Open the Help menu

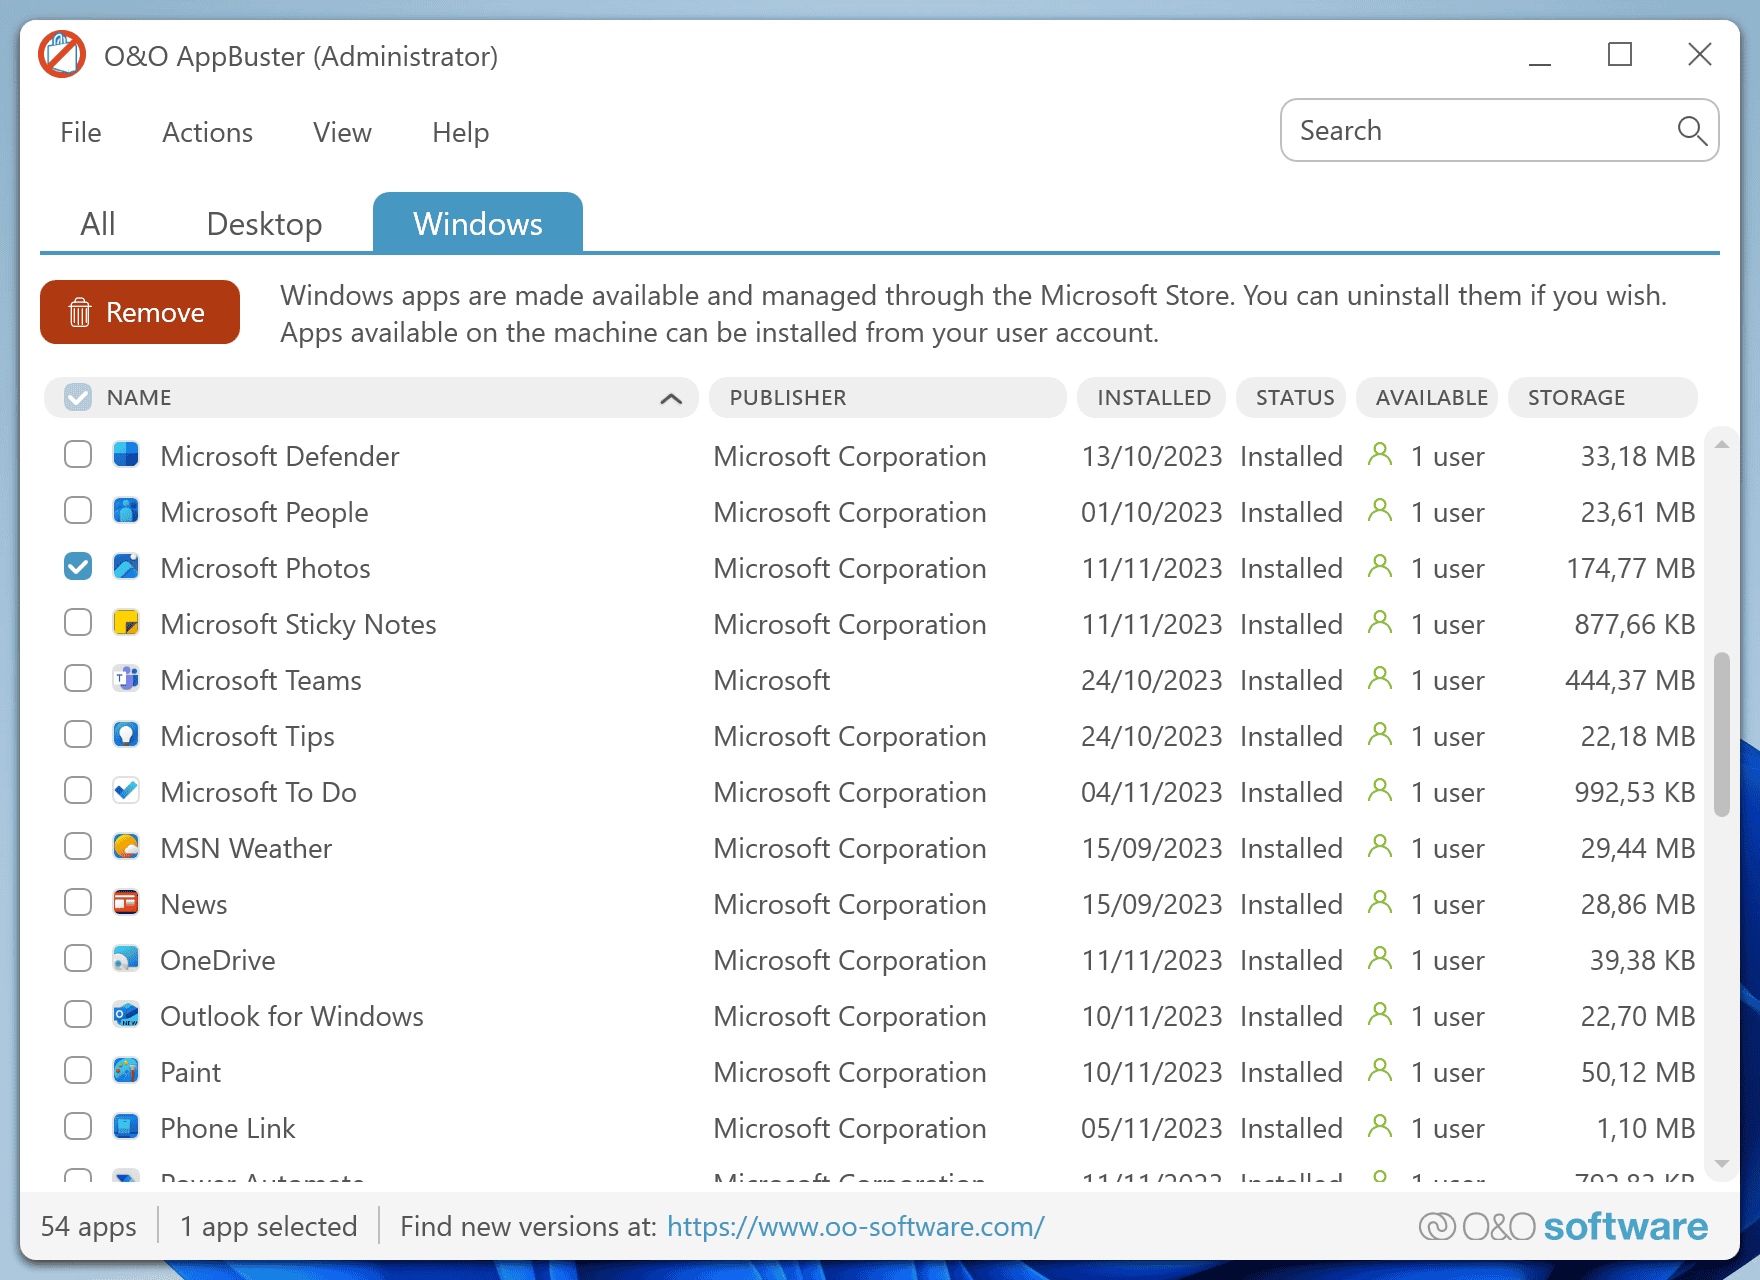460,132
